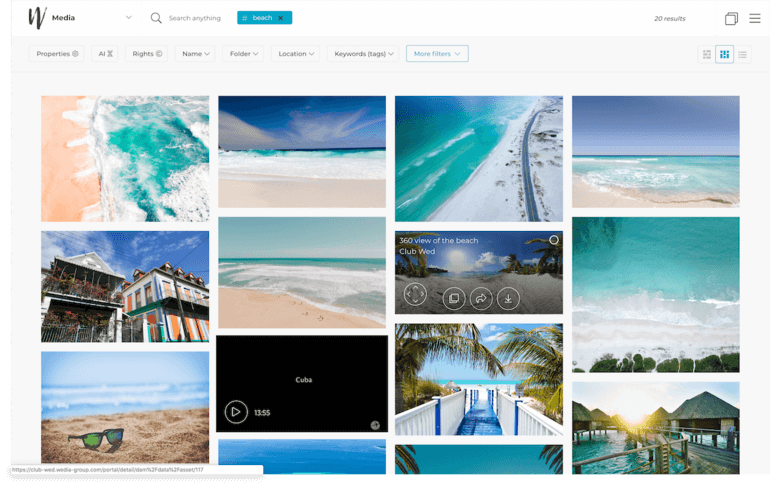Viewport: 770px width, 487px height.
Task: Expand the Name filter dropdown
Action: click(195, 54)
